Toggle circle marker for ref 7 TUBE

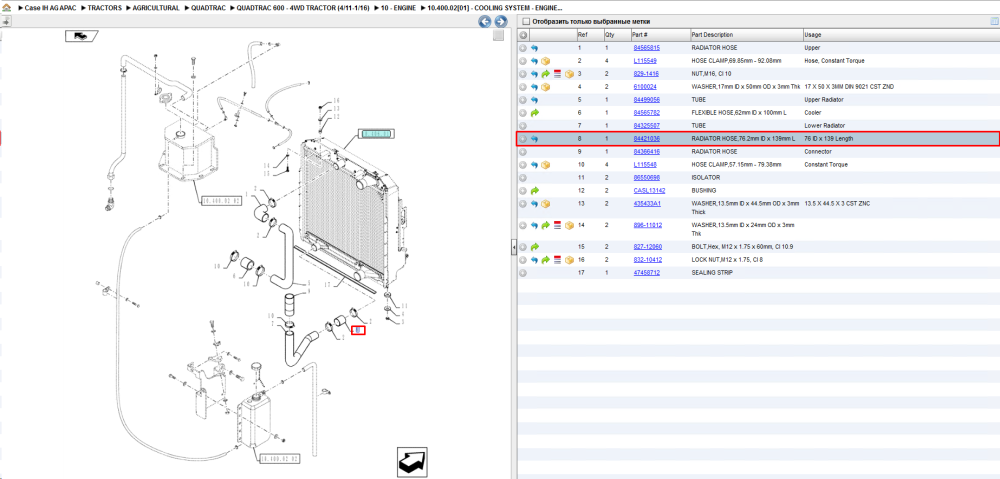point(523,126)
